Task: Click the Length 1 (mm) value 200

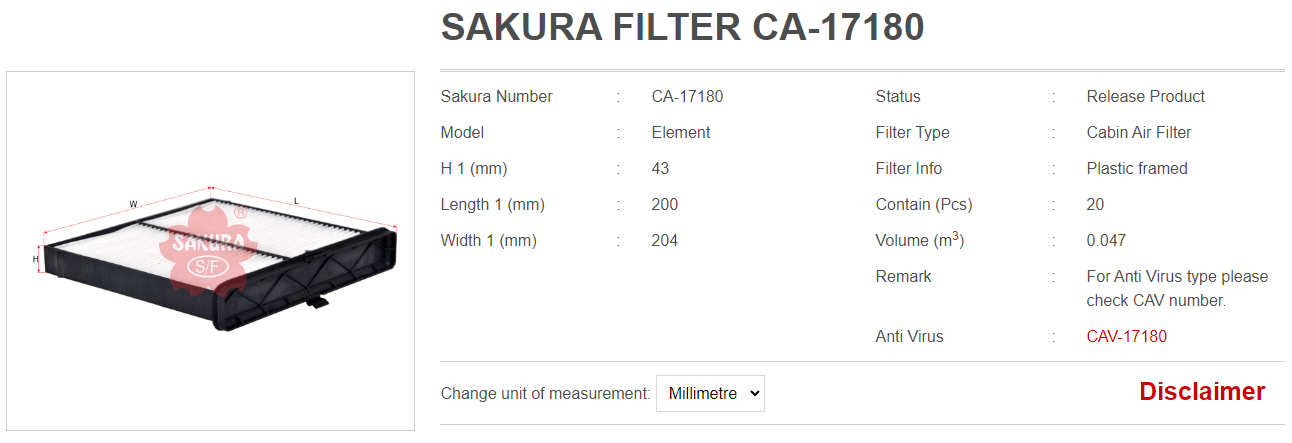Action: (664, 204)
